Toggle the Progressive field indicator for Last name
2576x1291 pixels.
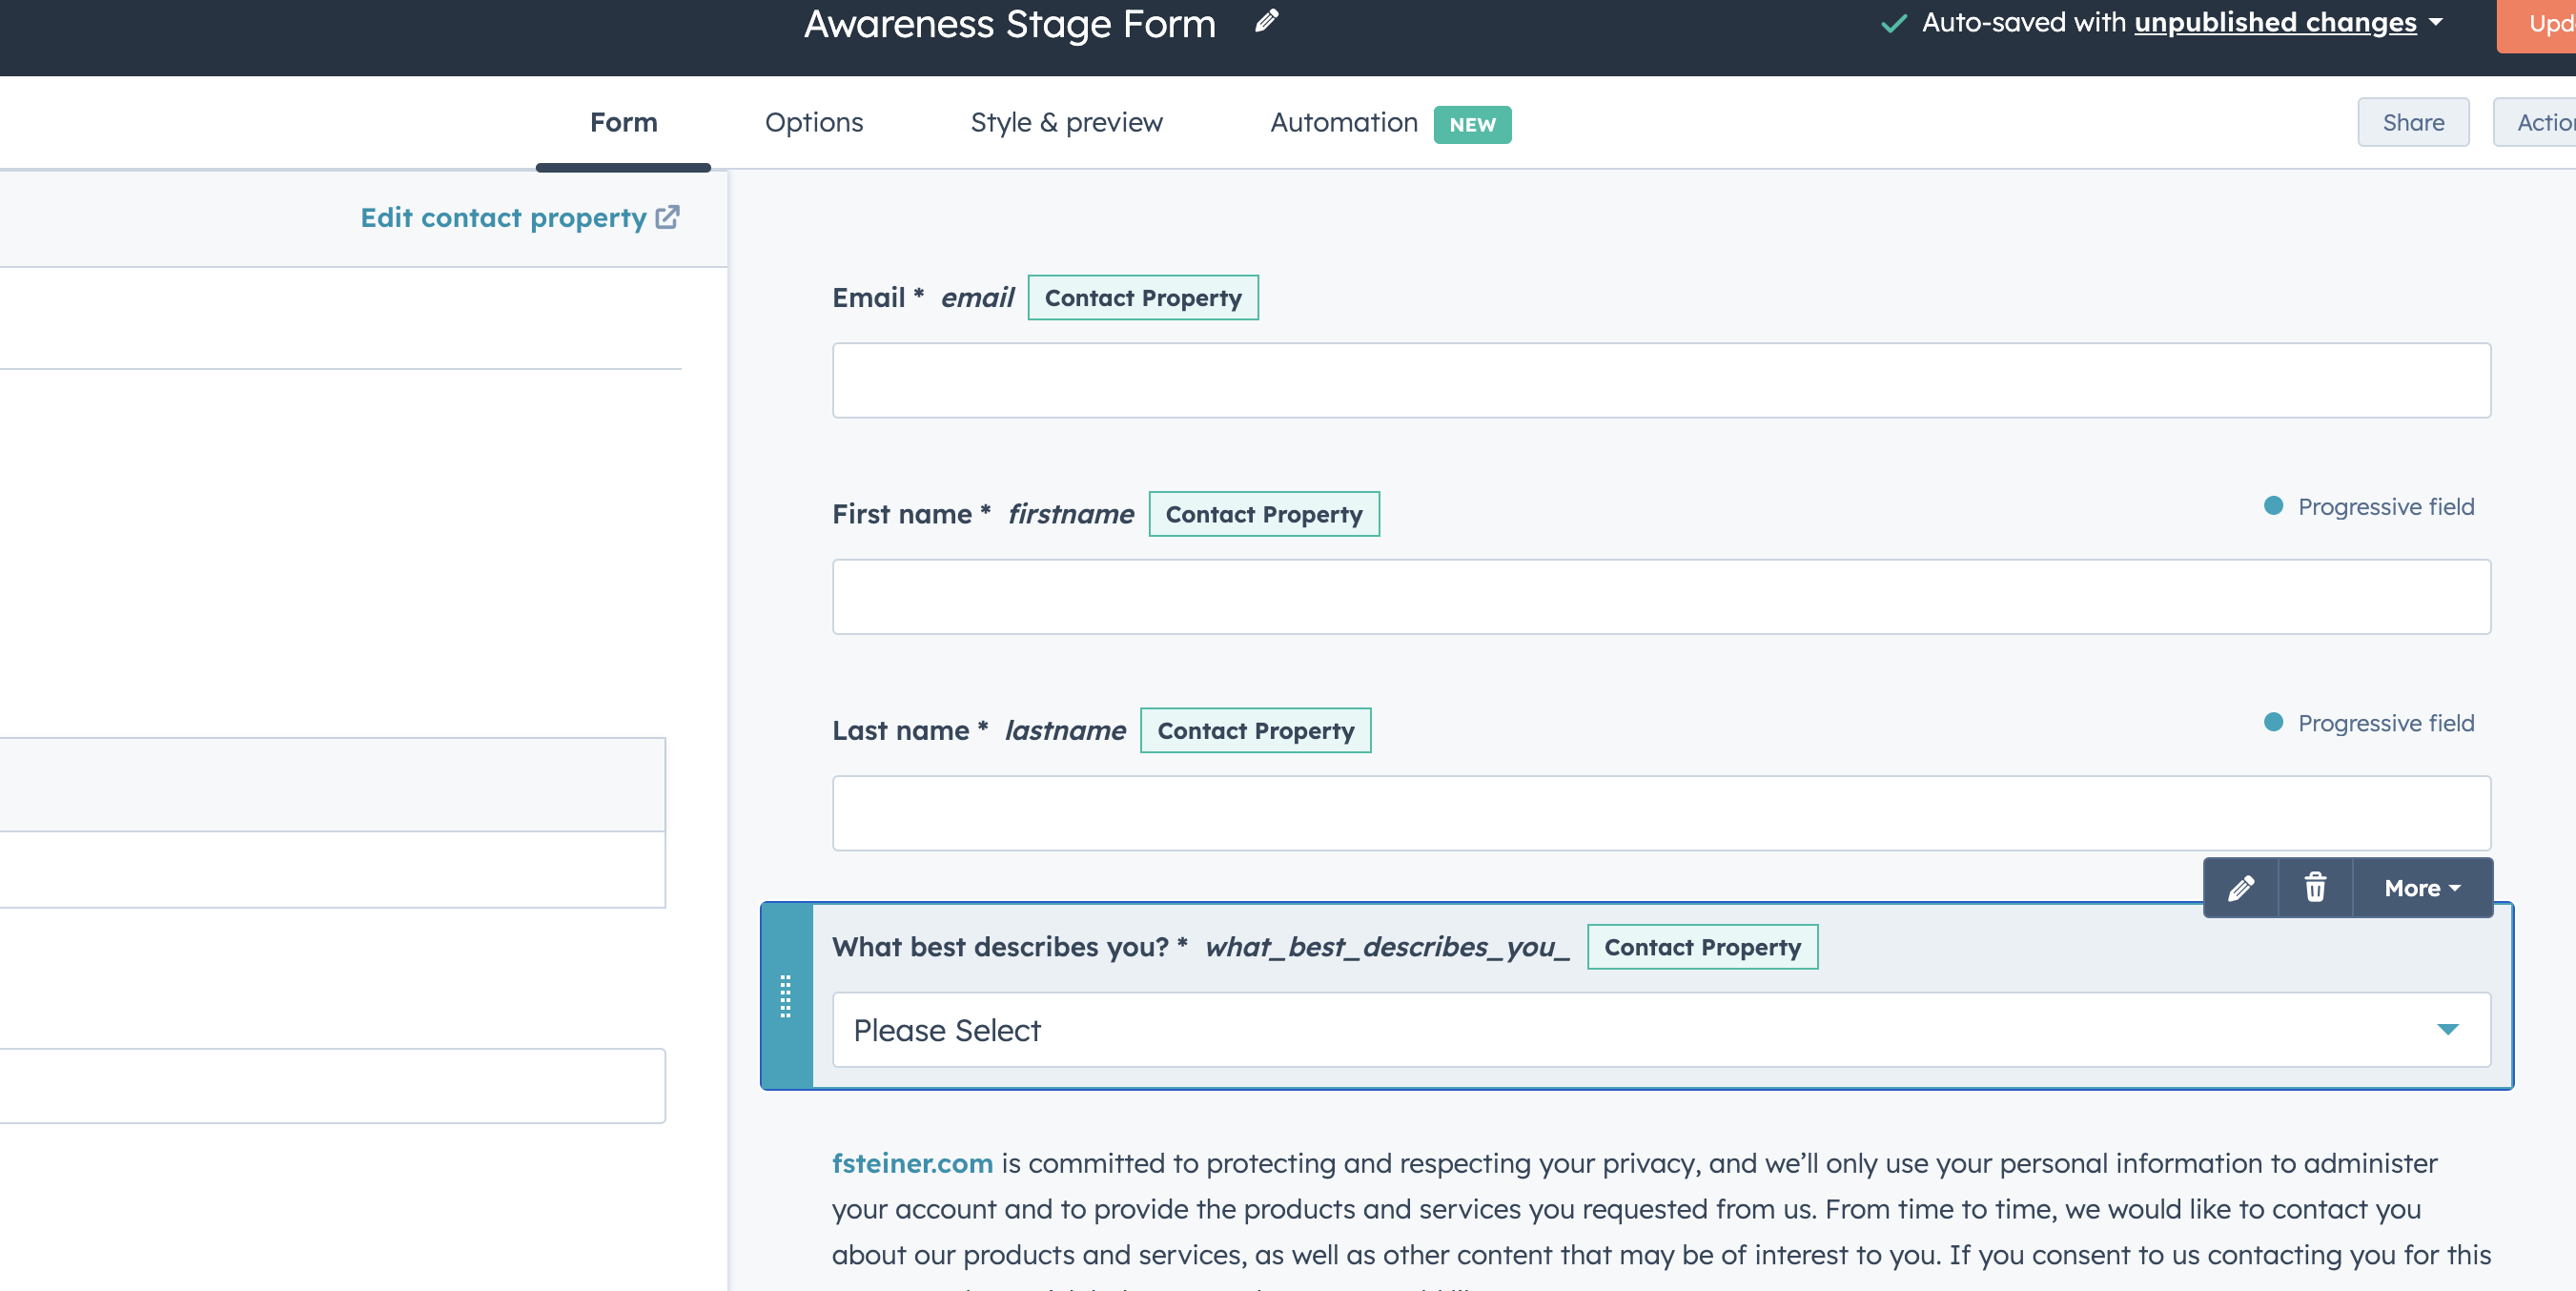[x=2272, y=722]
